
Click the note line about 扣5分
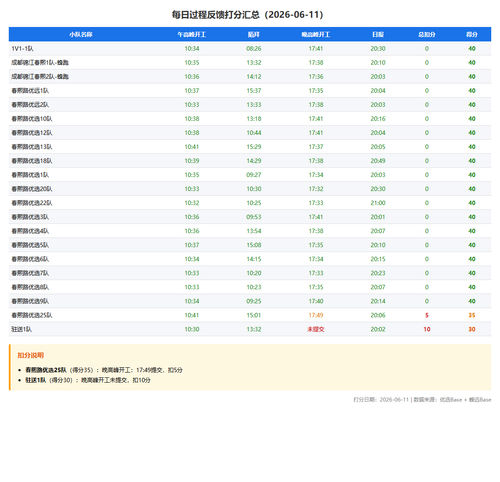coord(104,370)
